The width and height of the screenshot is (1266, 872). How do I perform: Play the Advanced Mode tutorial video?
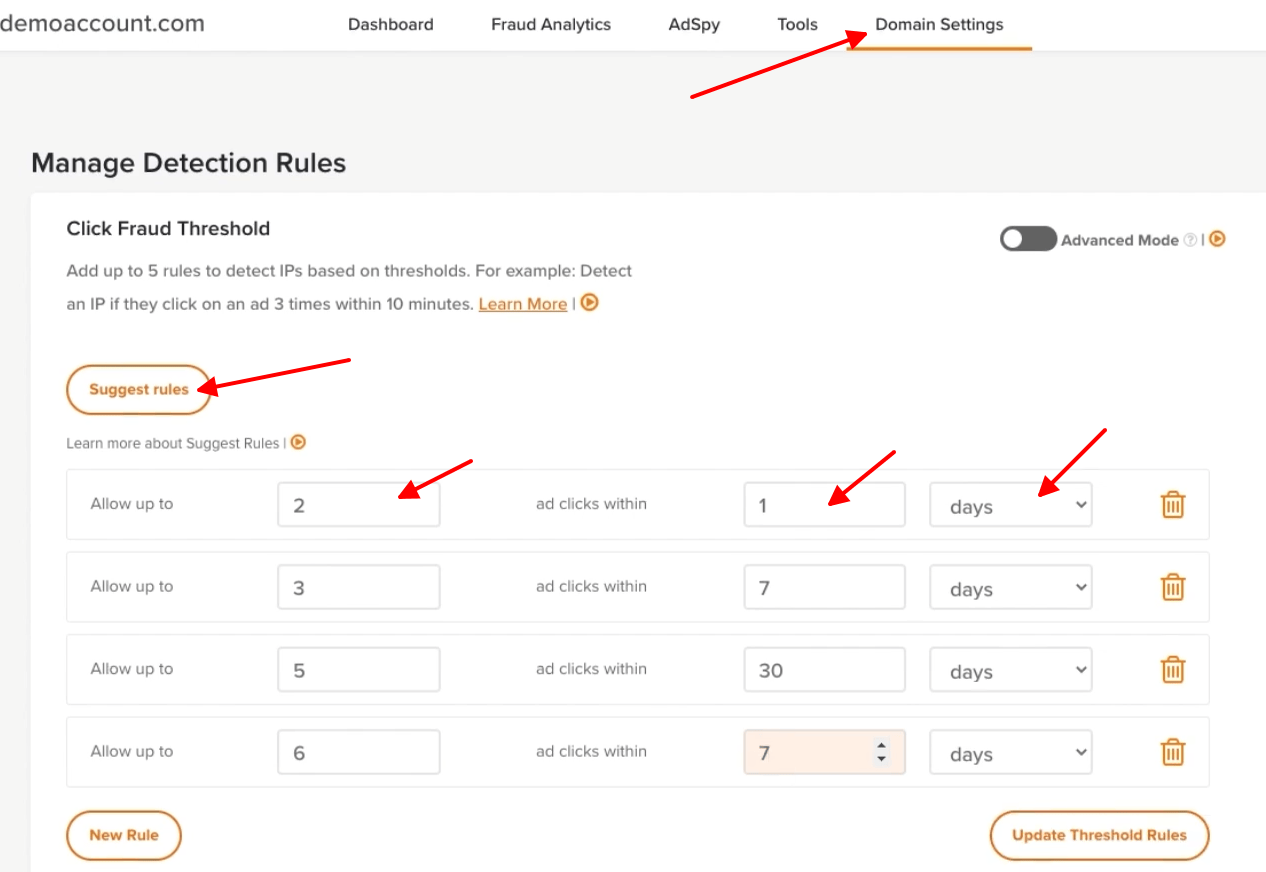point(1216,239)
